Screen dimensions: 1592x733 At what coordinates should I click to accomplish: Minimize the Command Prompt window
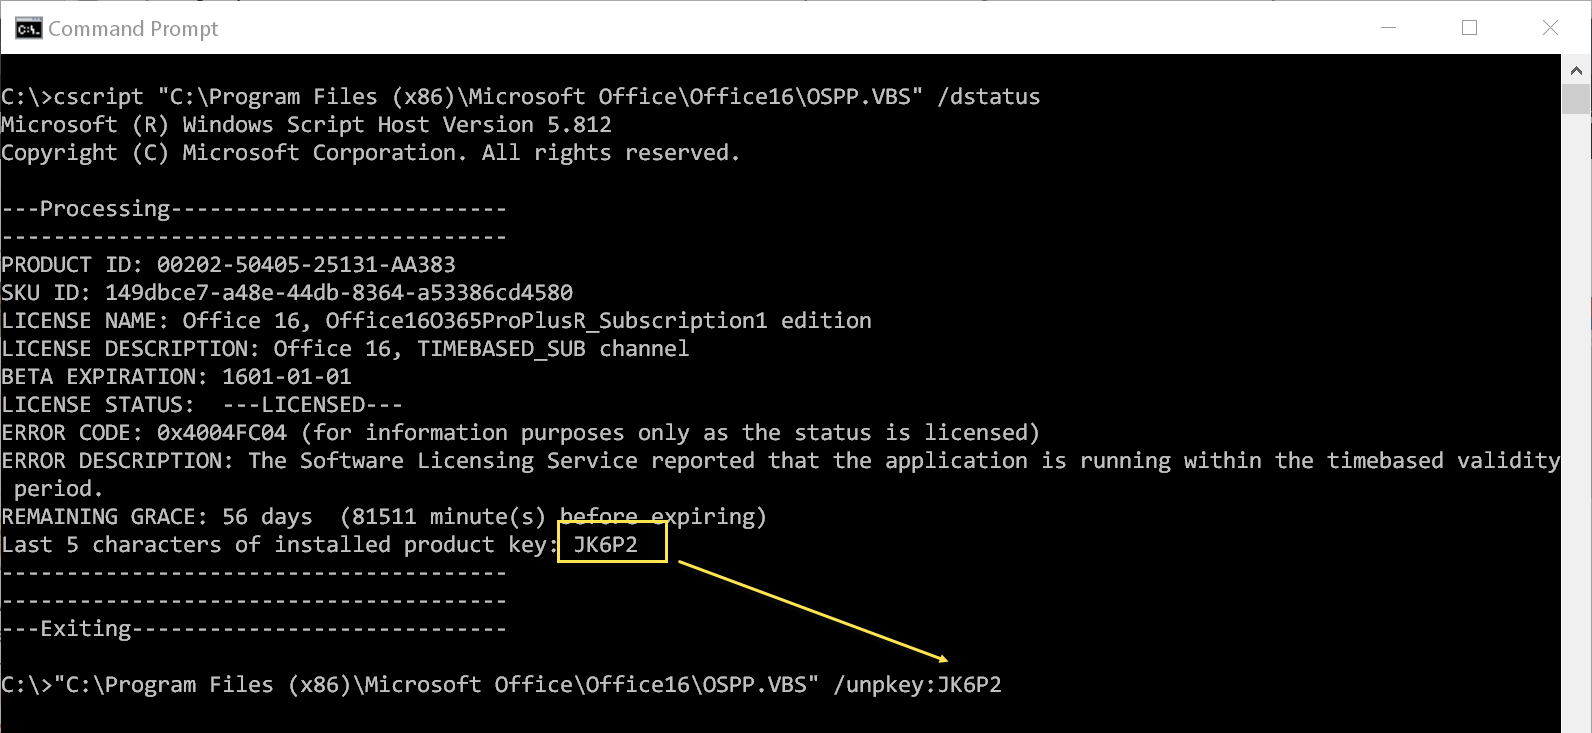[x=1389, y=28]
